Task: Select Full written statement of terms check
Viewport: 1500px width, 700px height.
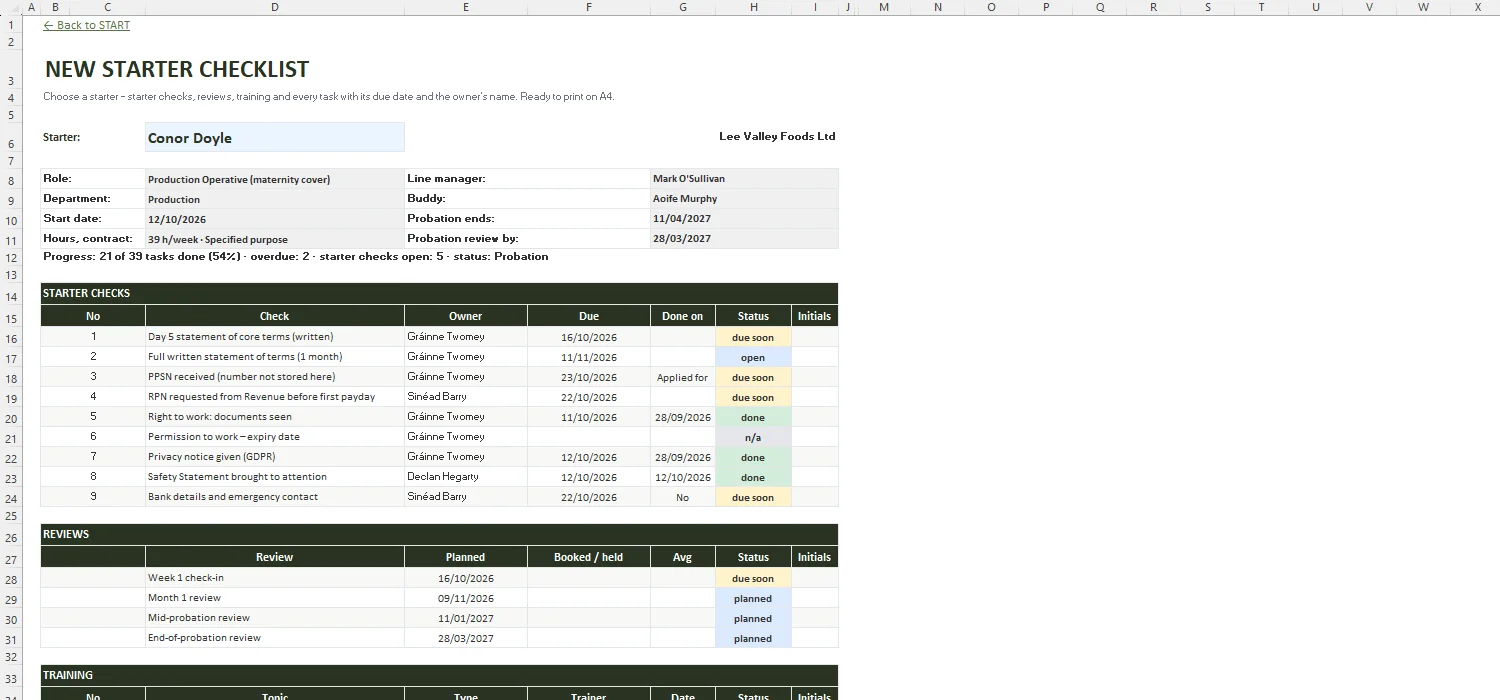Action: tap(275, 357)
